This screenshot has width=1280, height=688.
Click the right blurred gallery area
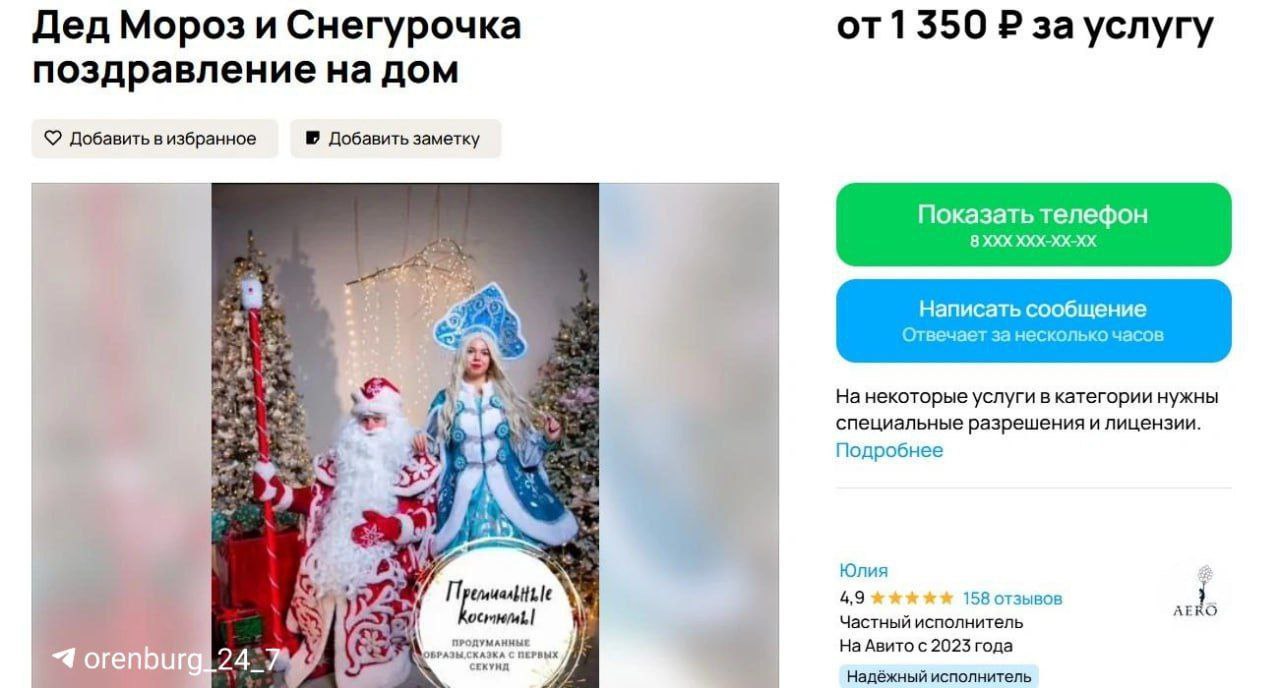coord(688,435)
